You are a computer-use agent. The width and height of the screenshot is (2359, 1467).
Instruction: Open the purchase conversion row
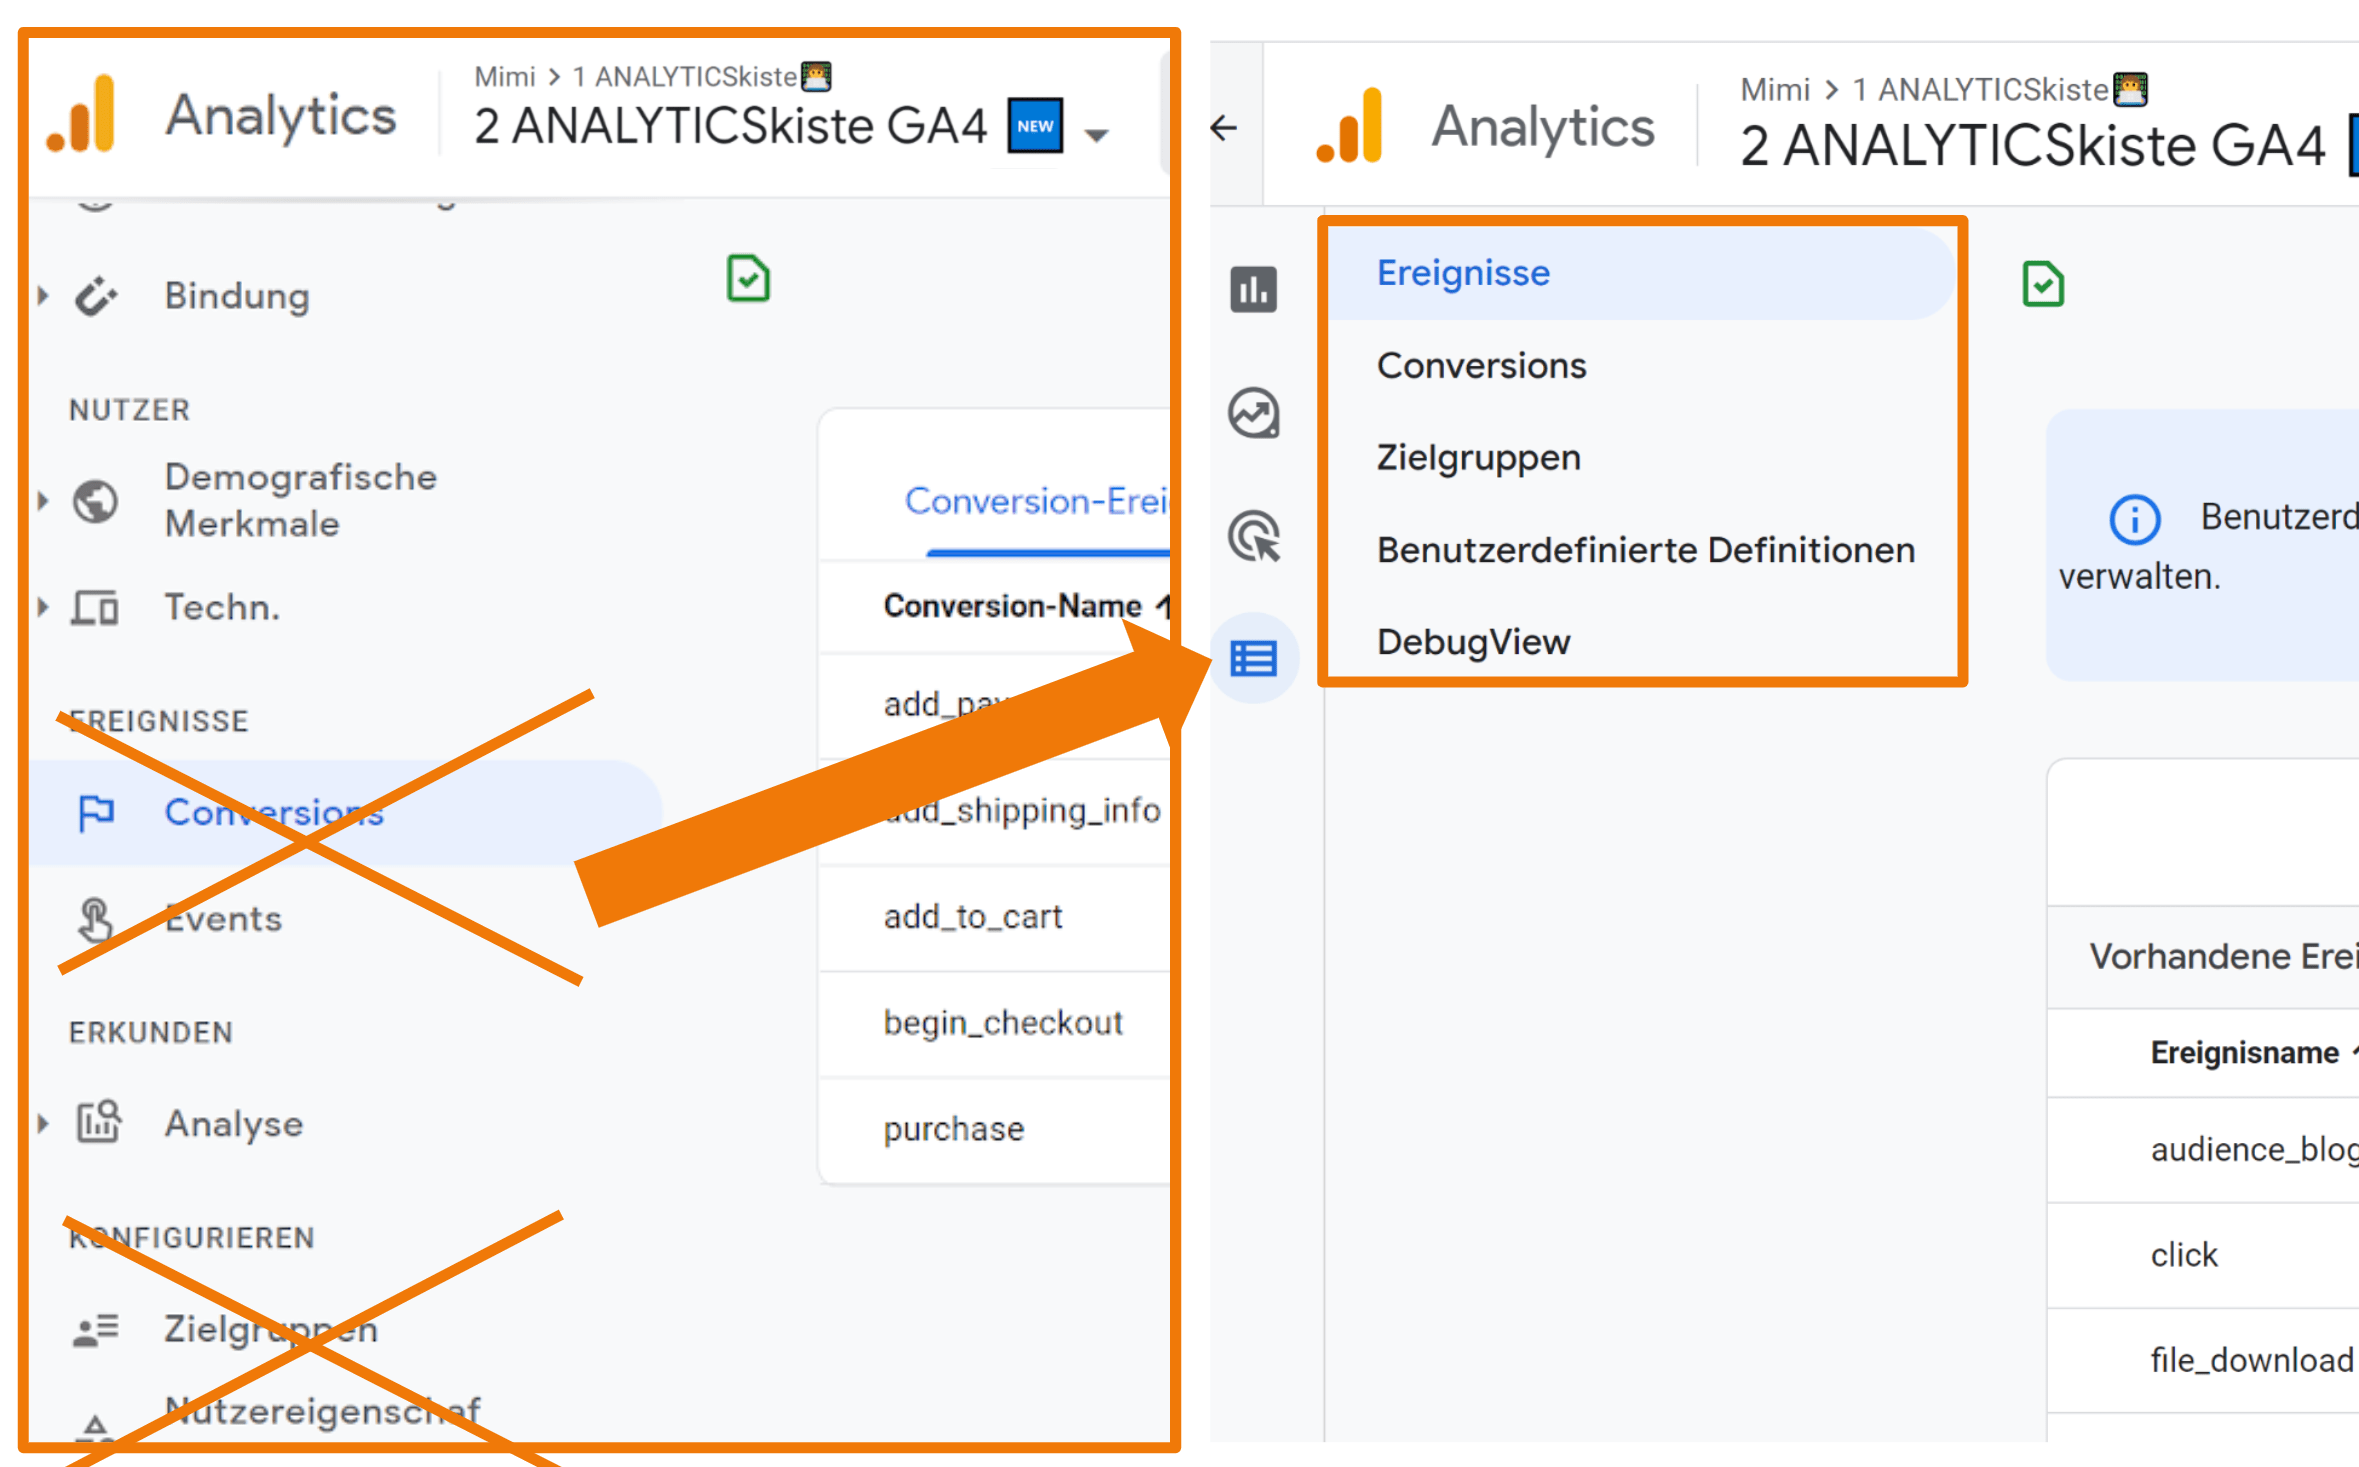click(954, 1129)
